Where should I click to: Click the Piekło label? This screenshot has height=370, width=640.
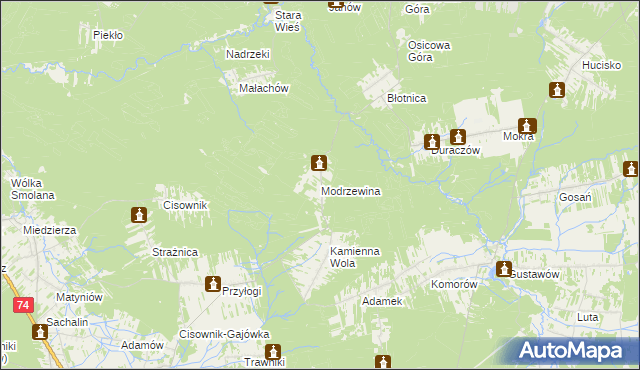[x=108, y=35]
